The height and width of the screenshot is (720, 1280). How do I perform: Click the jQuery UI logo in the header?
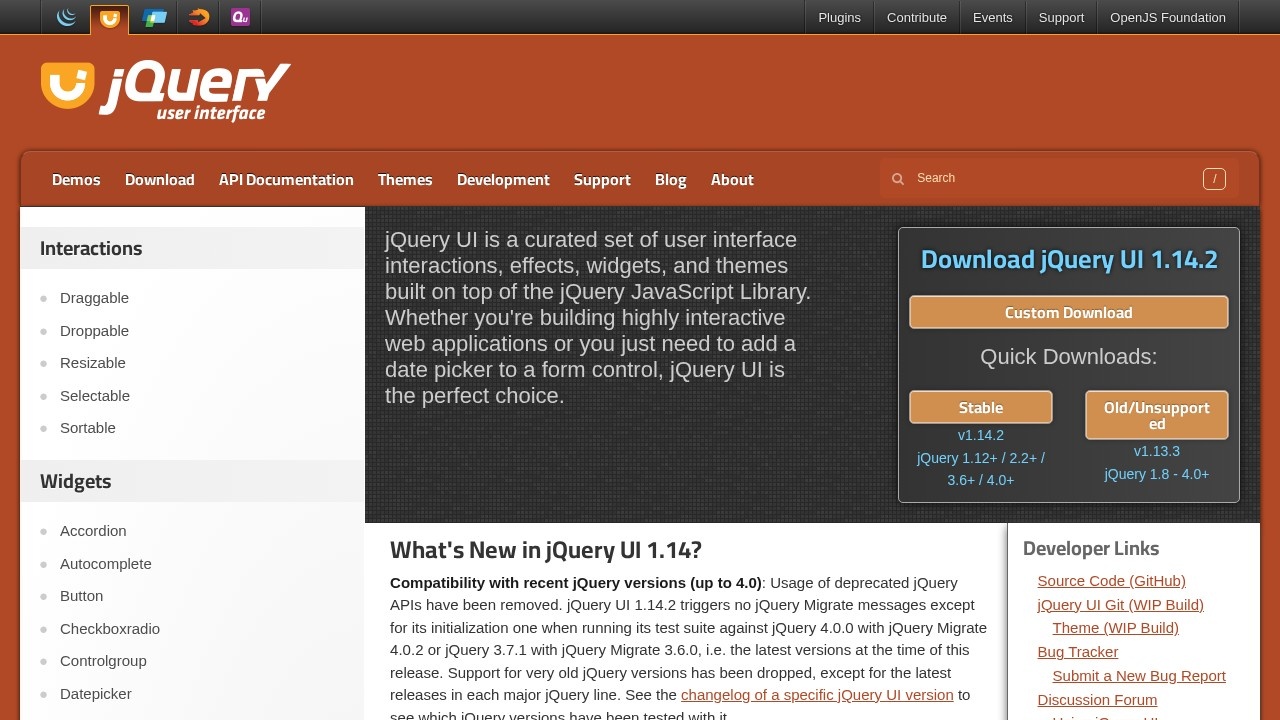pos(164,88)
